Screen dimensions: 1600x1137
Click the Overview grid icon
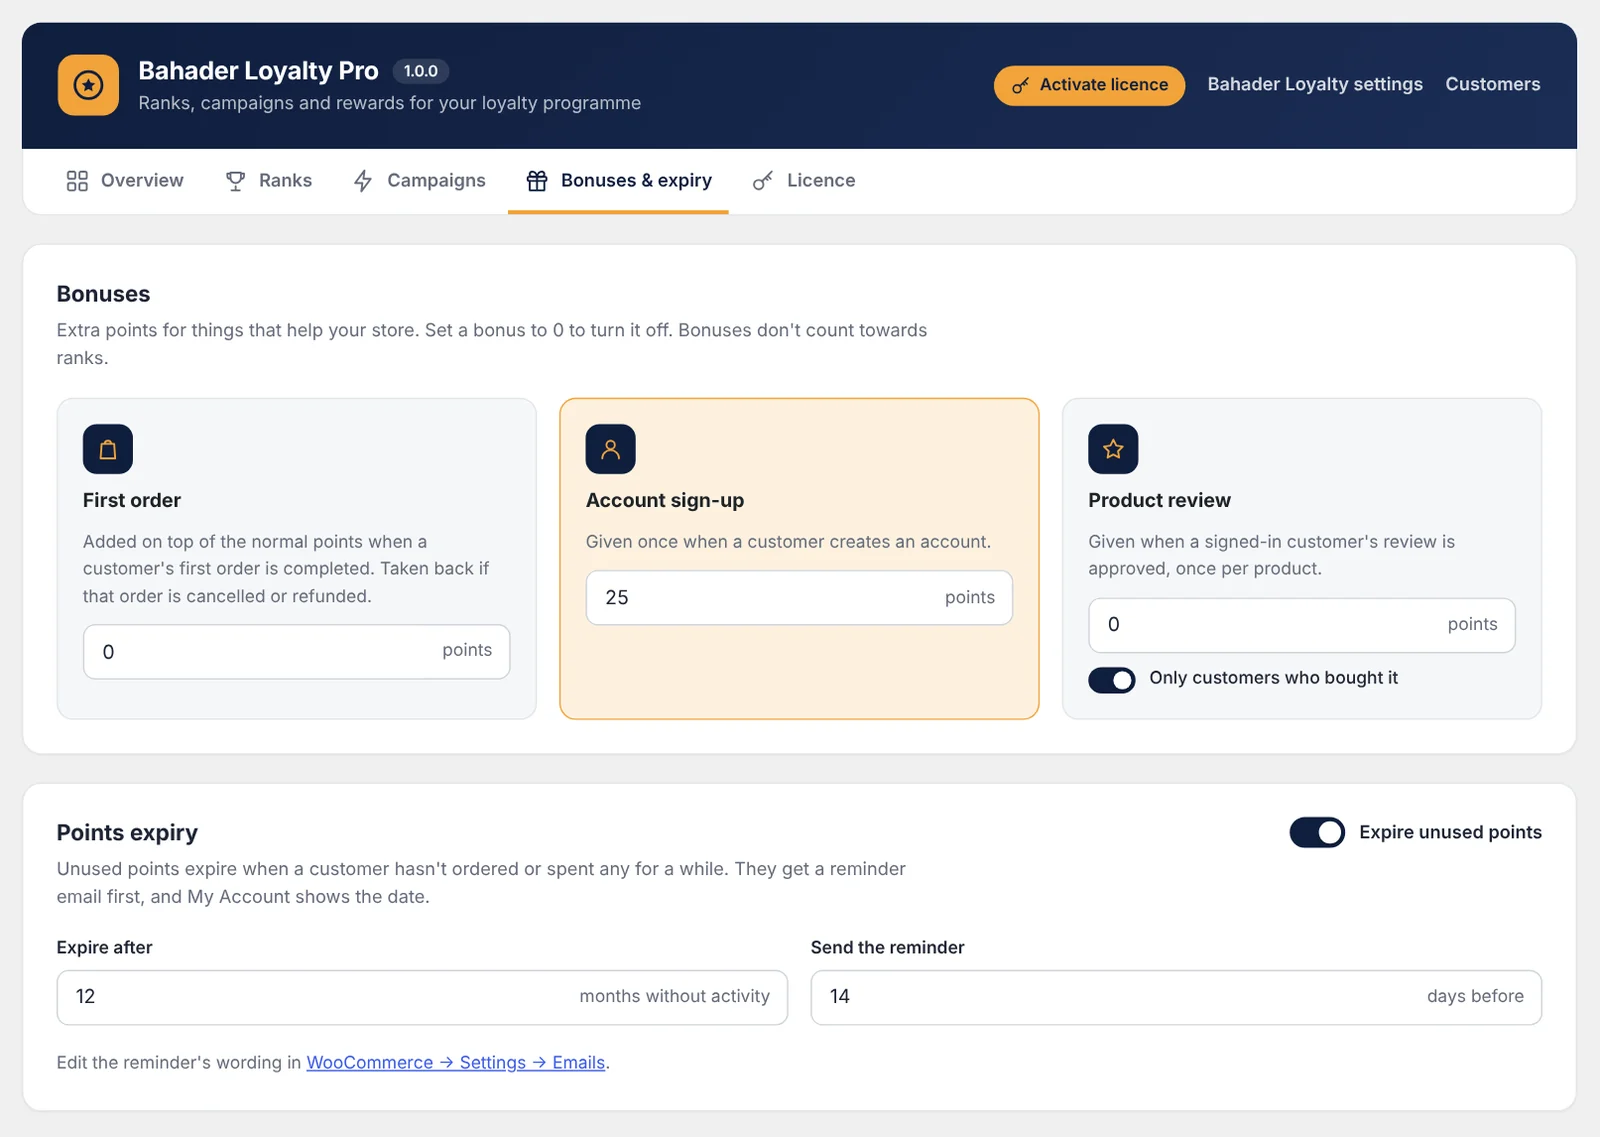(x=77, y=181)
